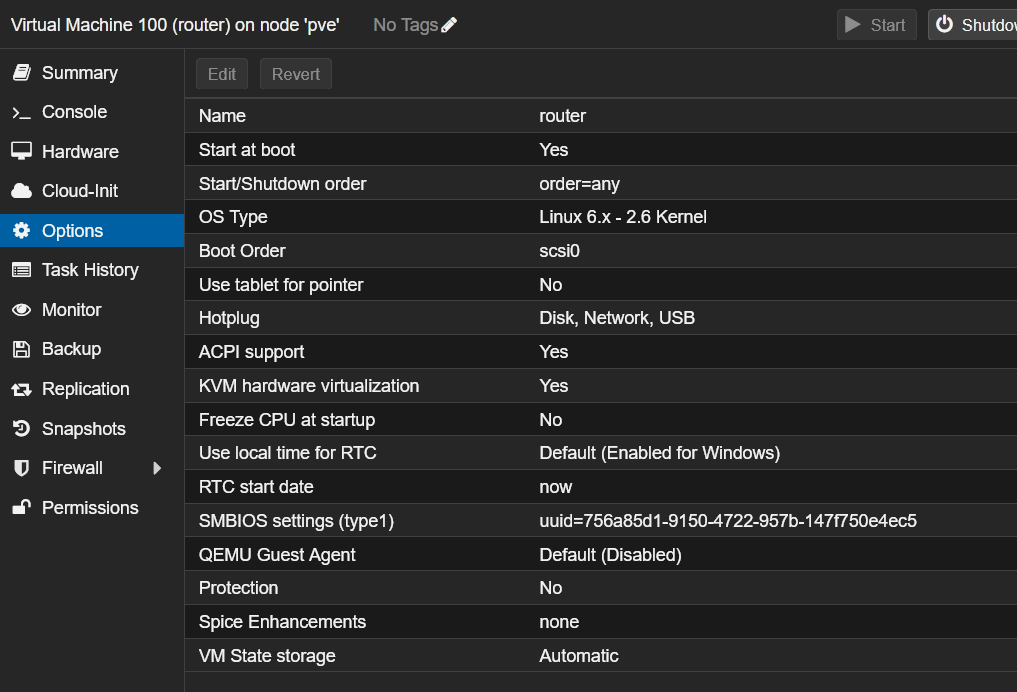Click the pencil icon next to No Tags

pos(449,25)
